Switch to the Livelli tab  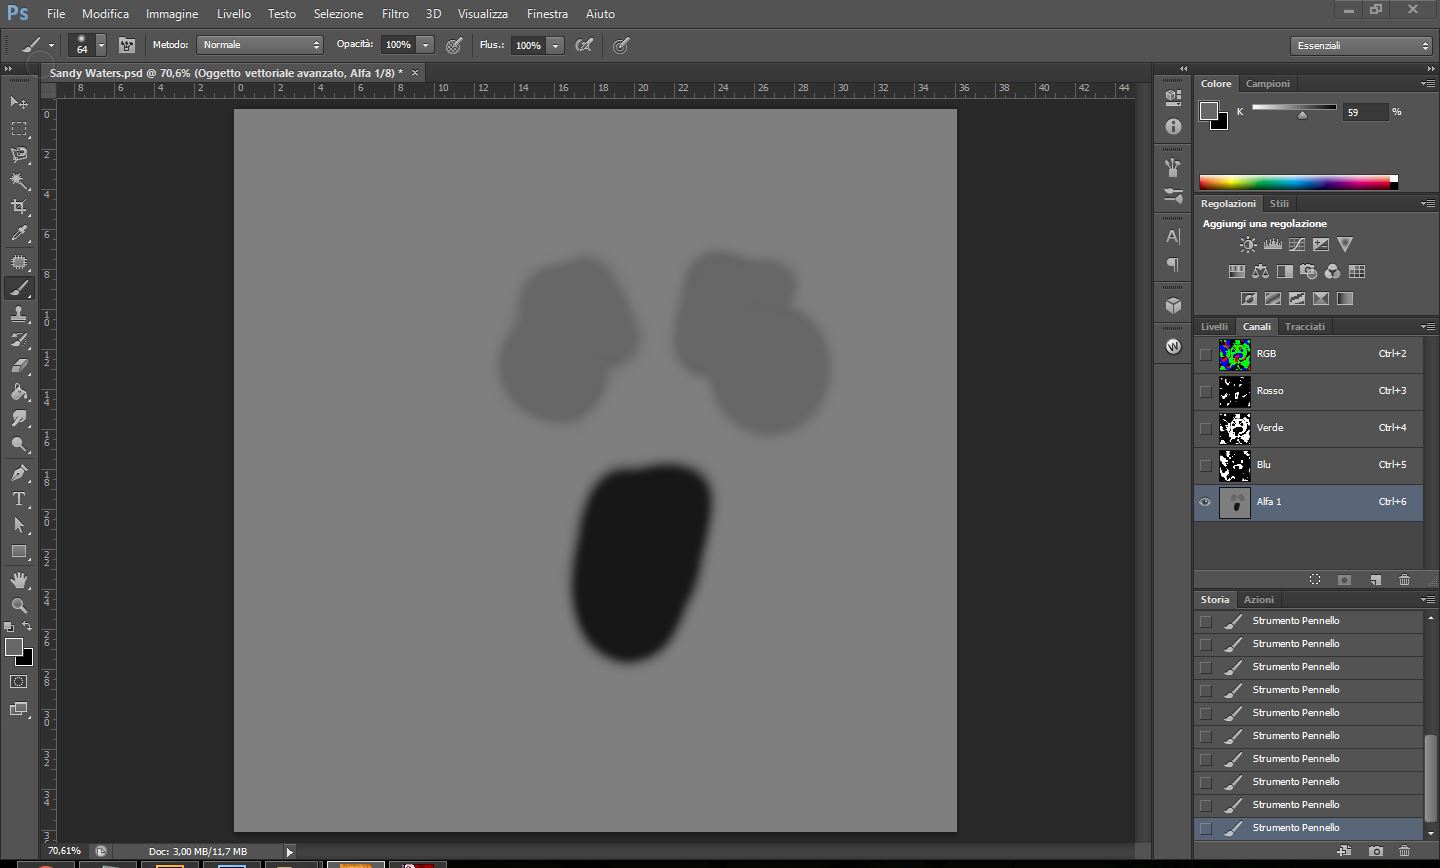1214,327
